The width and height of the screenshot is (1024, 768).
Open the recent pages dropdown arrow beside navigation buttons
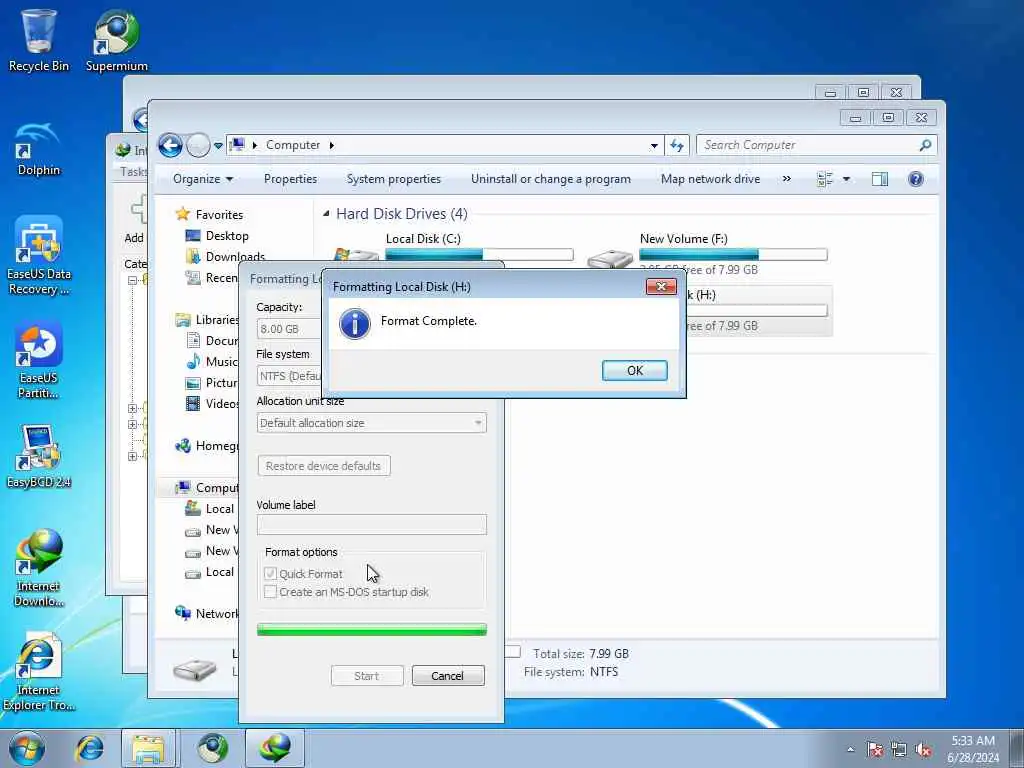[218, 146]
